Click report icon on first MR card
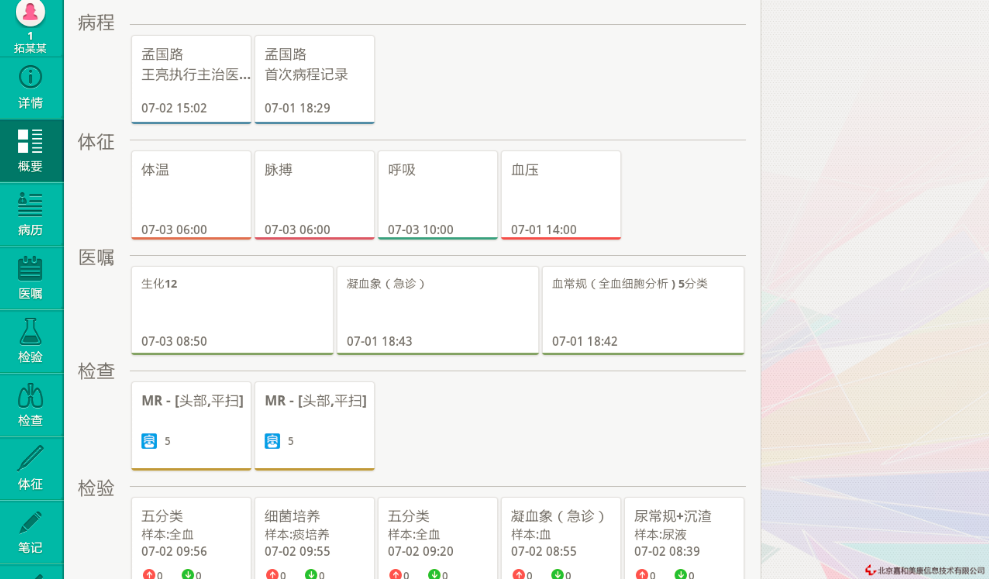 point(148,441)
